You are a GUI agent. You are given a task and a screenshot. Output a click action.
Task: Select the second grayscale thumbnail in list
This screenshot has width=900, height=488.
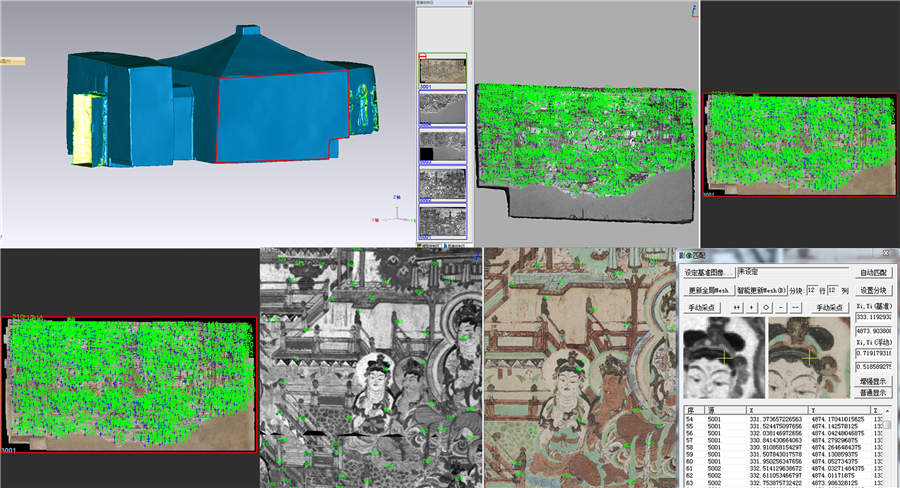pos(442,145)
